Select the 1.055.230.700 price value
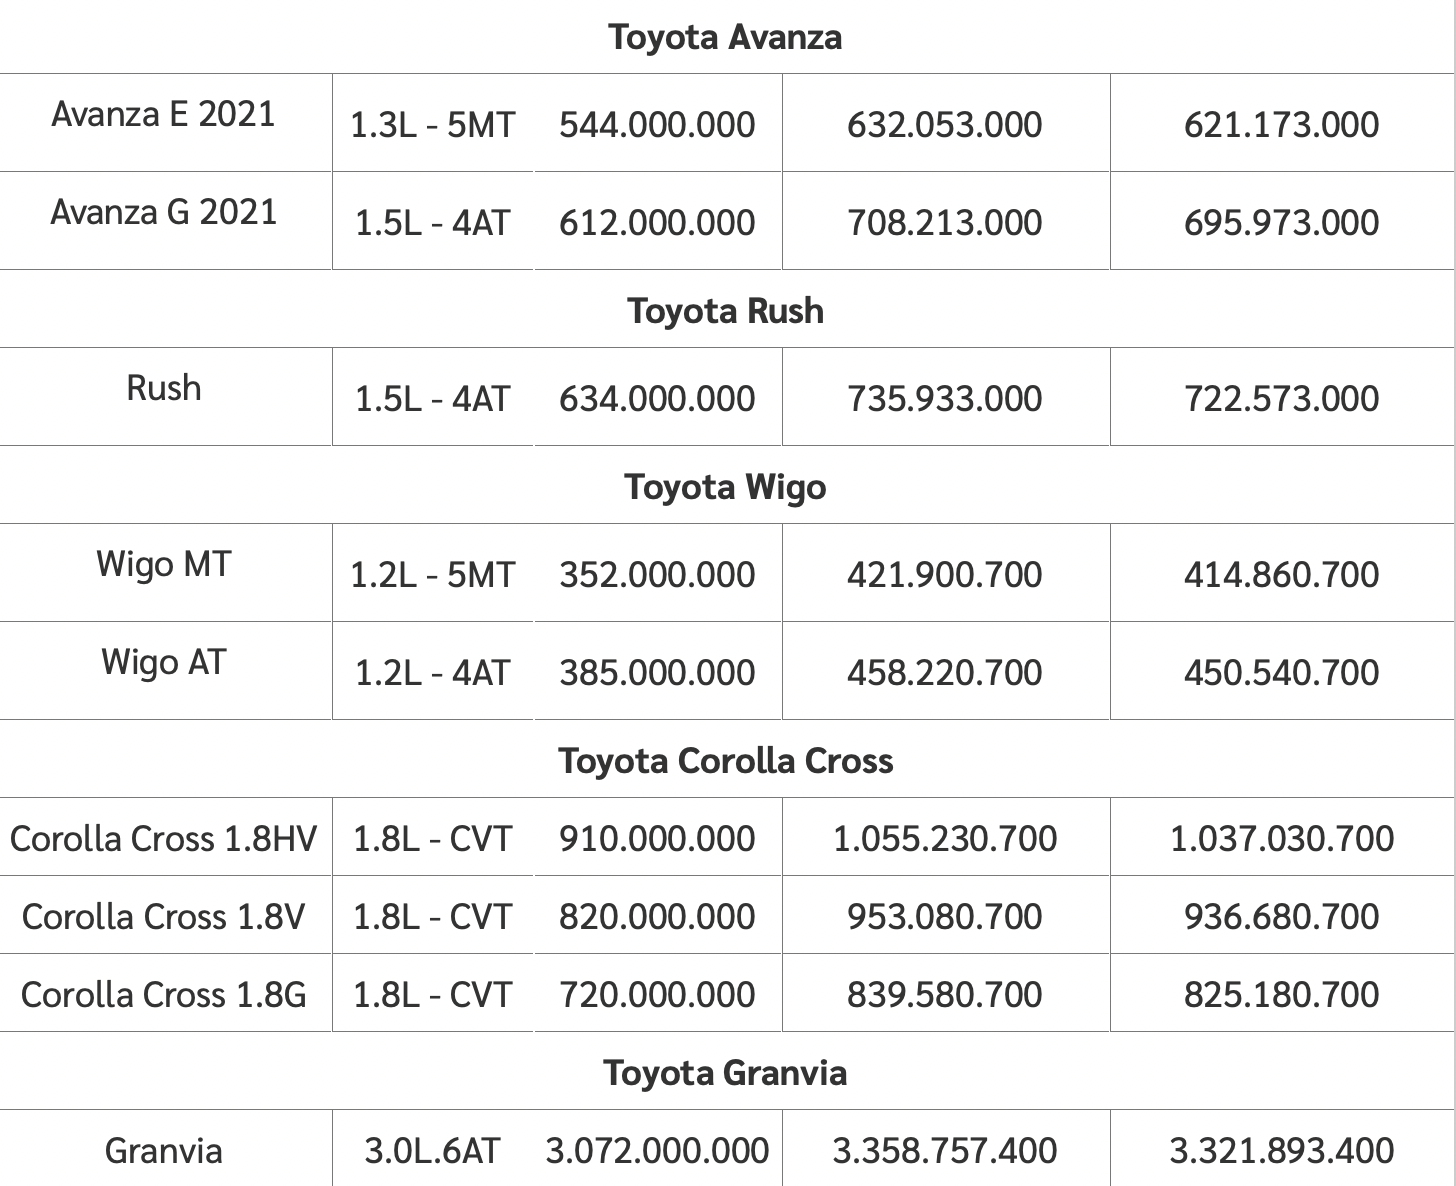The image size is (1456, 1186). click(944, 838)
